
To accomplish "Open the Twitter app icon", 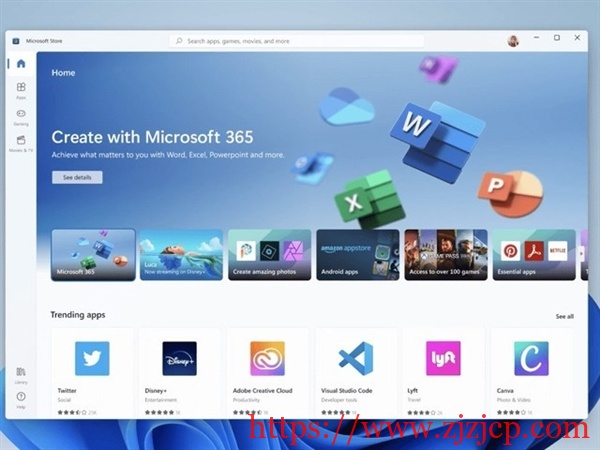I will click(x=92, y=359).
